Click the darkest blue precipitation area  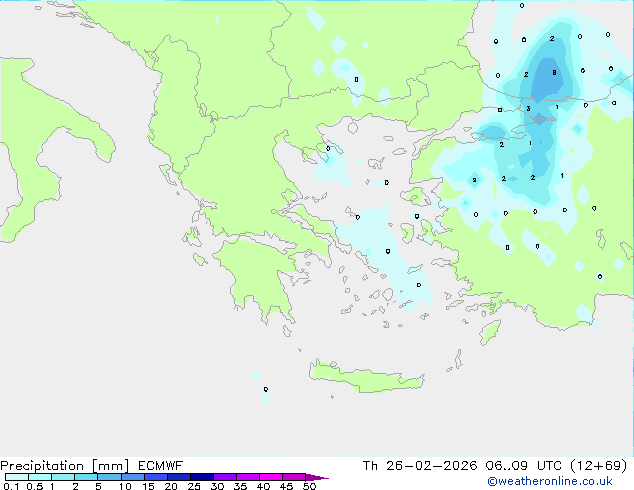tap(548, 79)
